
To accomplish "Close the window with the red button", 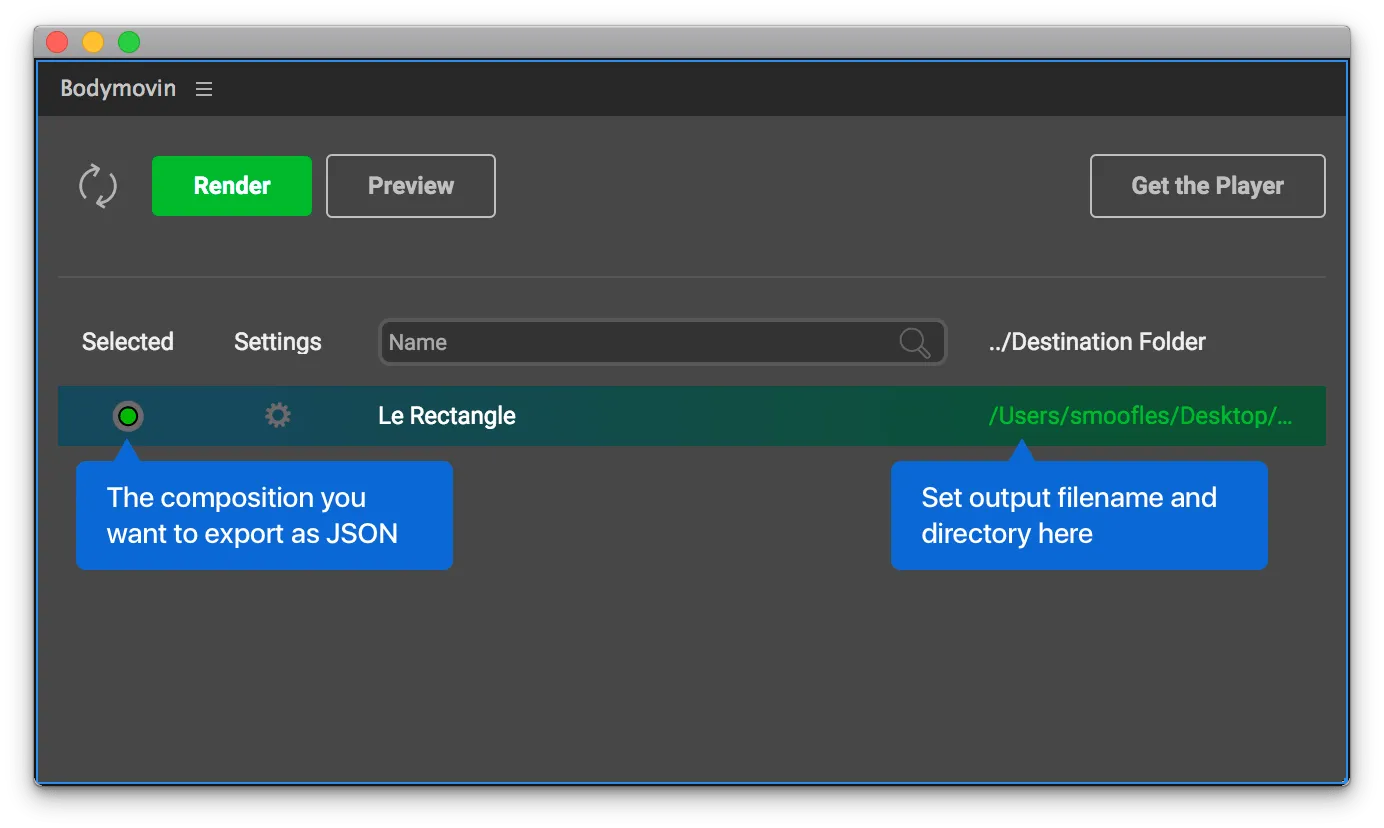I will (57, 42).
